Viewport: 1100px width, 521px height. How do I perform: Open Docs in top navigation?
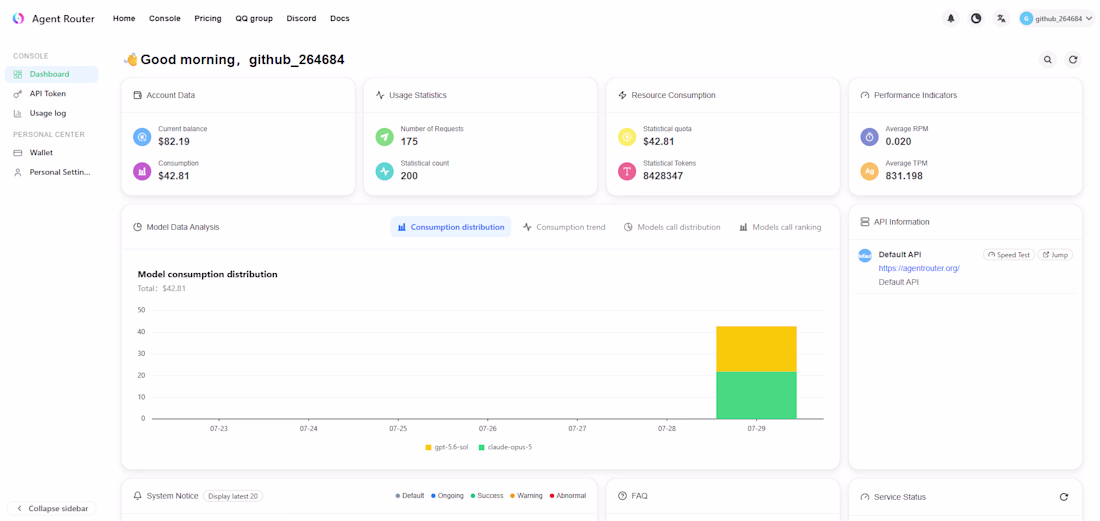tap(340, 19)
